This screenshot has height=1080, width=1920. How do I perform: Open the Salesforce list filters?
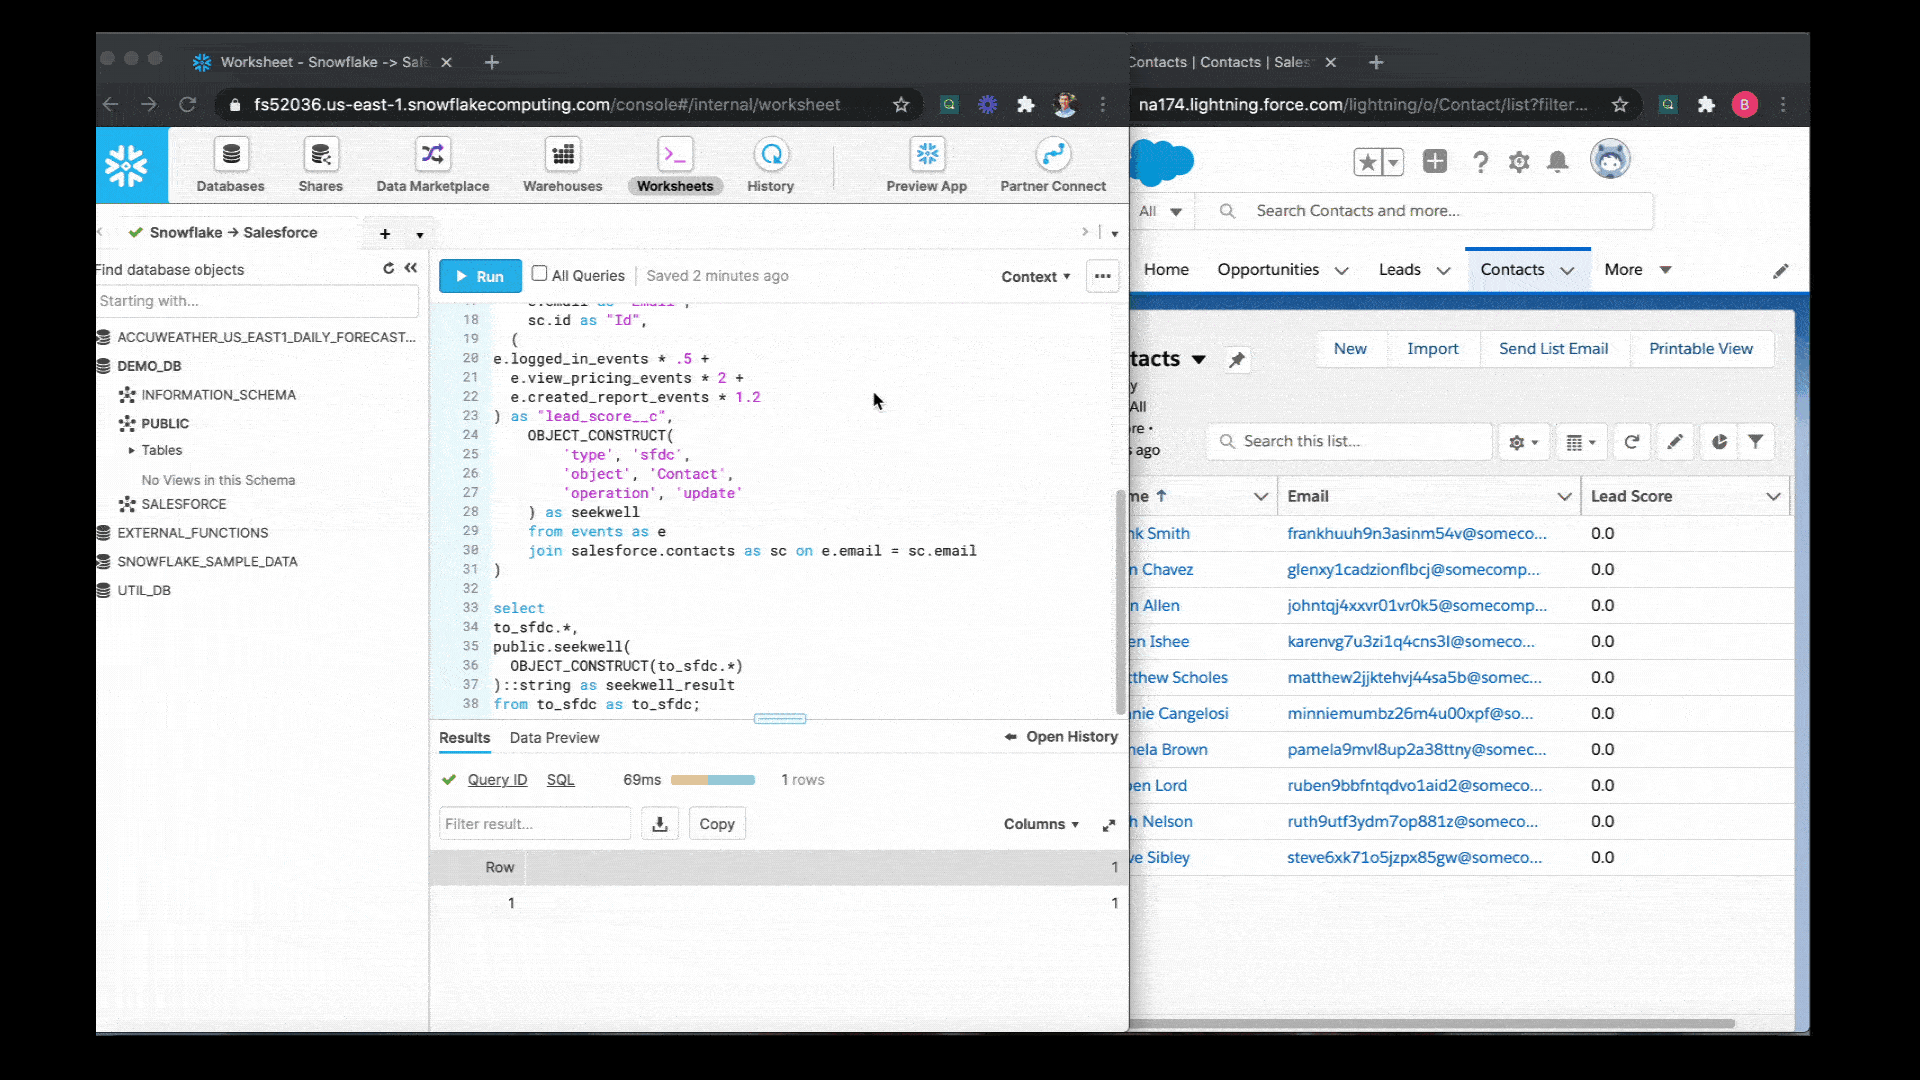pos(1757,441)
